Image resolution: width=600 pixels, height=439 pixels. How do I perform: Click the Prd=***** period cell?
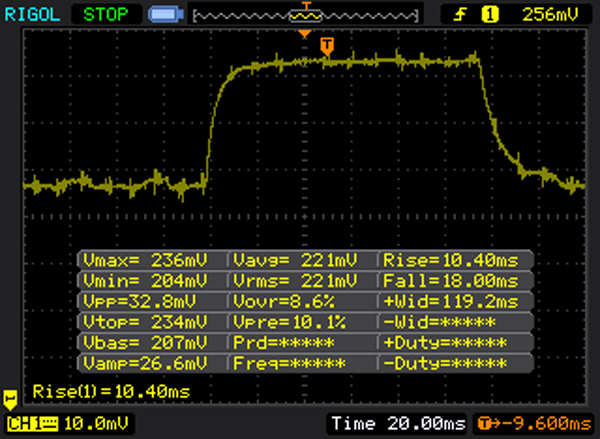(x=284, y=343)
